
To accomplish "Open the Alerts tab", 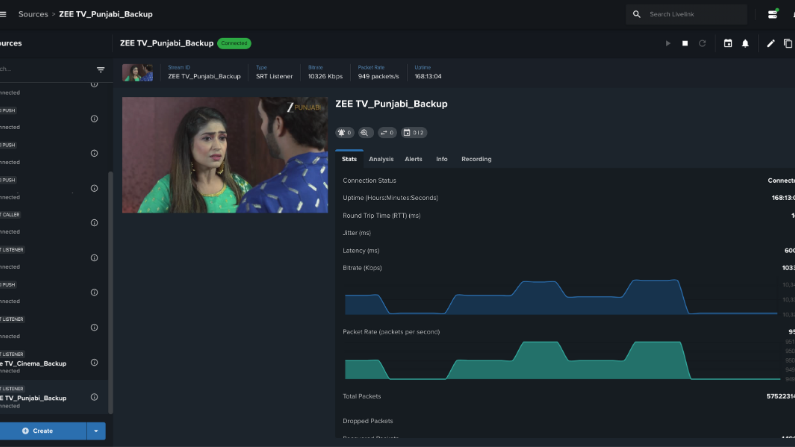I will coord(413,159).
